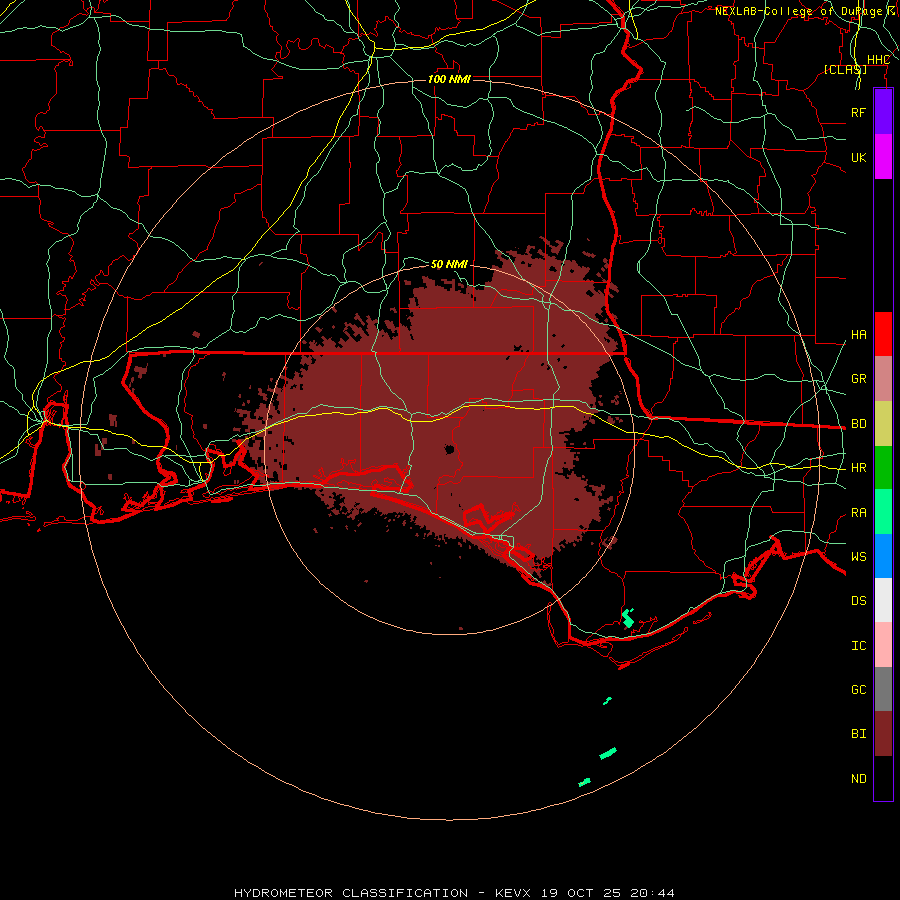The image size is (900, 900).
Task: Click the "BD" legend label
Action: click(x=858, y=424)
